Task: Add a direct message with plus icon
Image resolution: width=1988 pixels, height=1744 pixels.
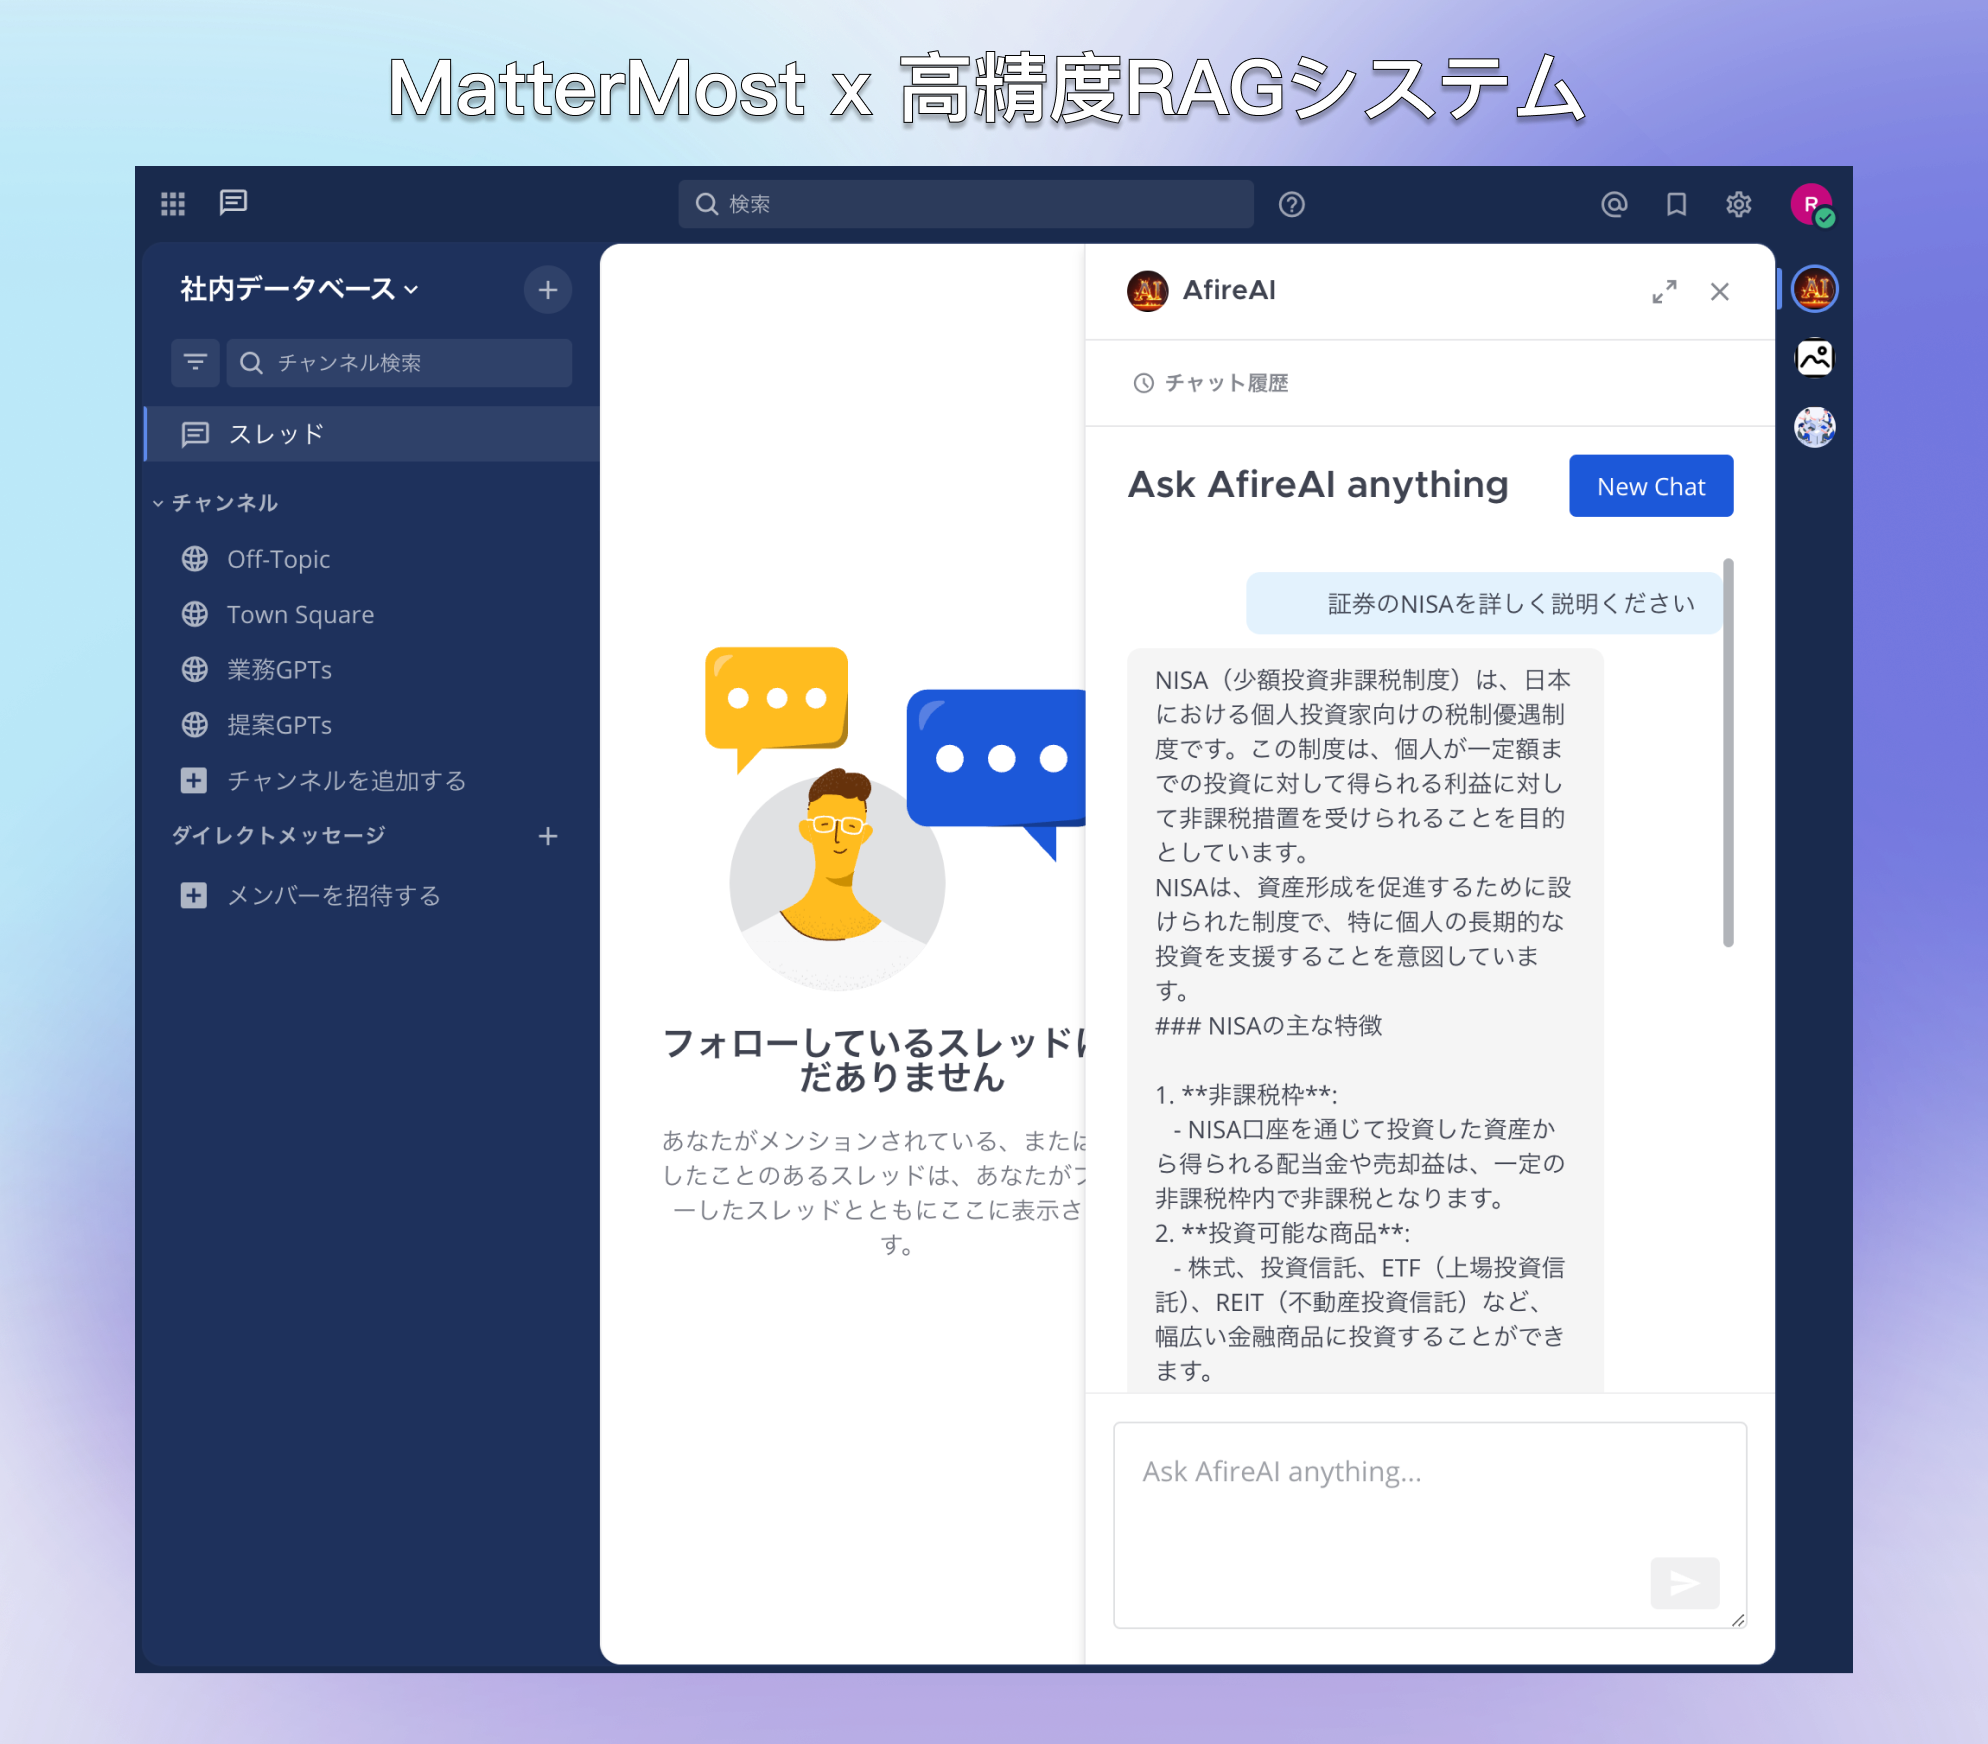Action: click(x=547, y=836)
